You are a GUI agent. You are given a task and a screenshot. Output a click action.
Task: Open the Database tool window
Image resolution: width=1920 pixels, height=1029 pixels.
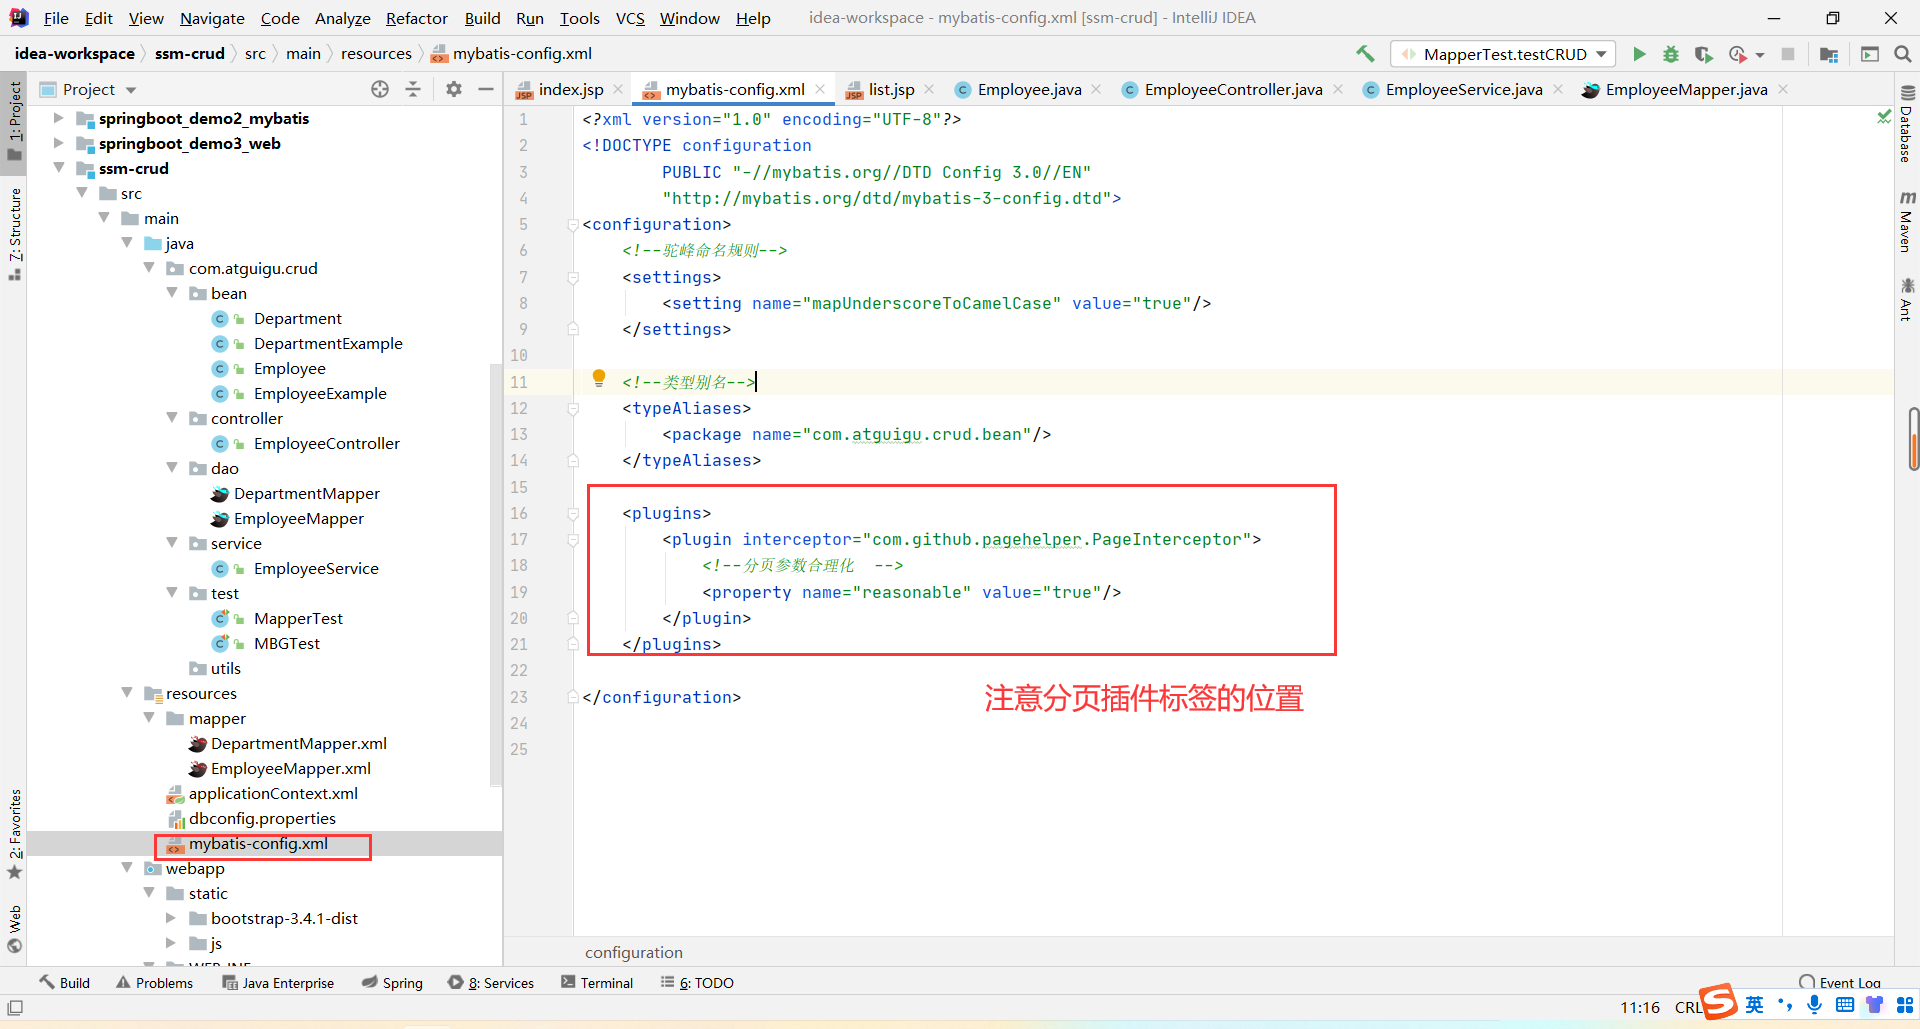[1907, 125]
